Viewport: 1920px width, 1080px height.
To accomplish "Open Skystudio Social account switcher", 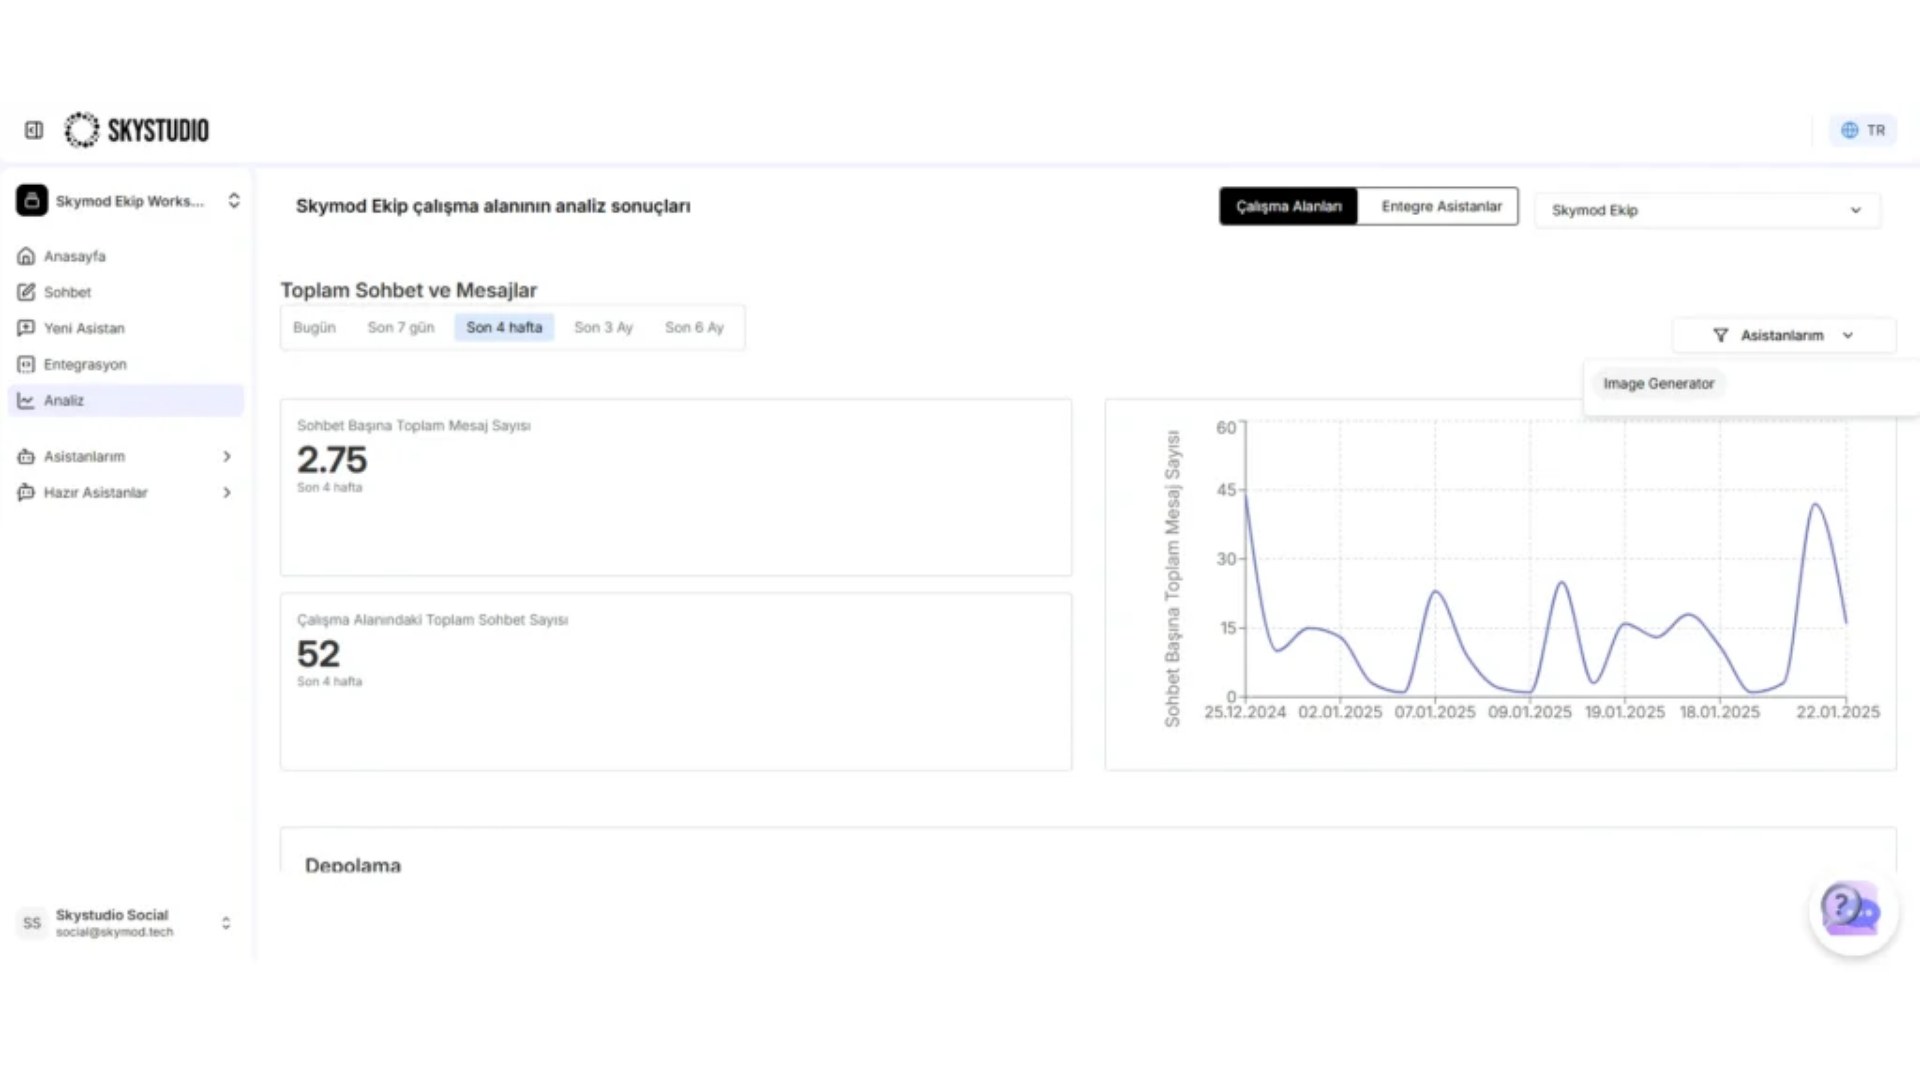I will tap(126, 922).
